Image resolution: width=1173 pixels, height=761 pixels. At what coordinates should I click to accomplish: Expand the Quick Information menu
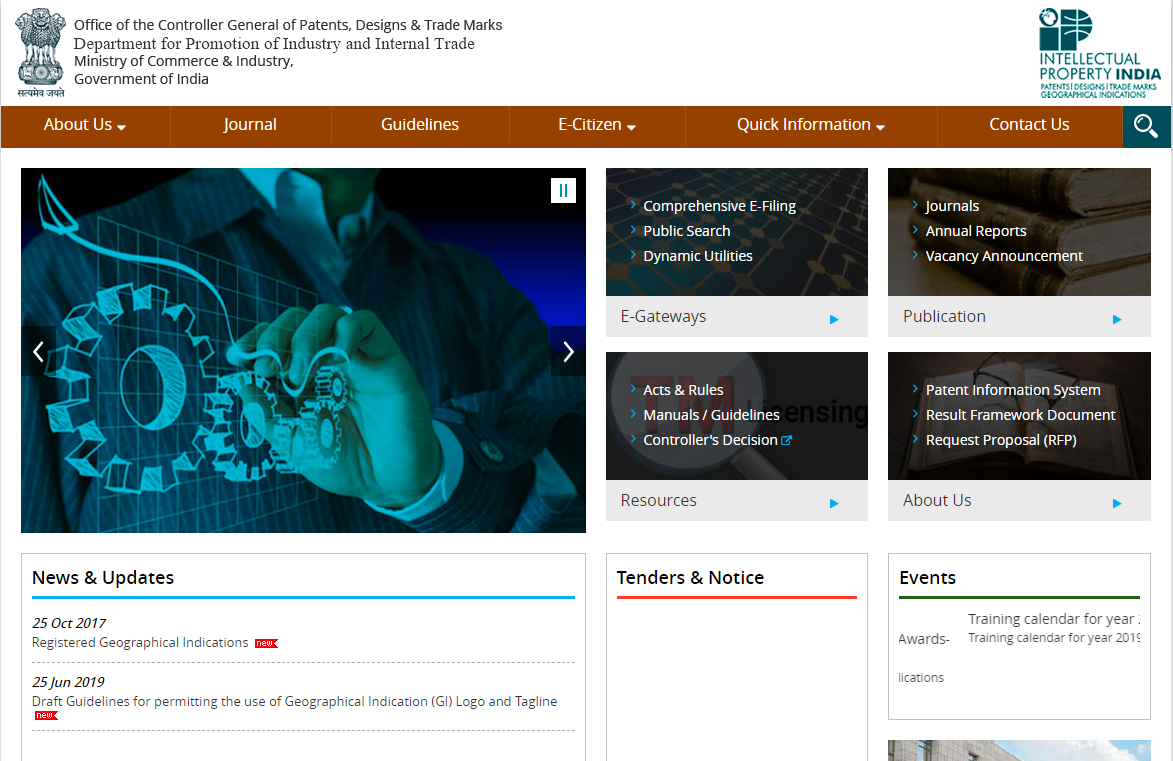coord(810,124)
